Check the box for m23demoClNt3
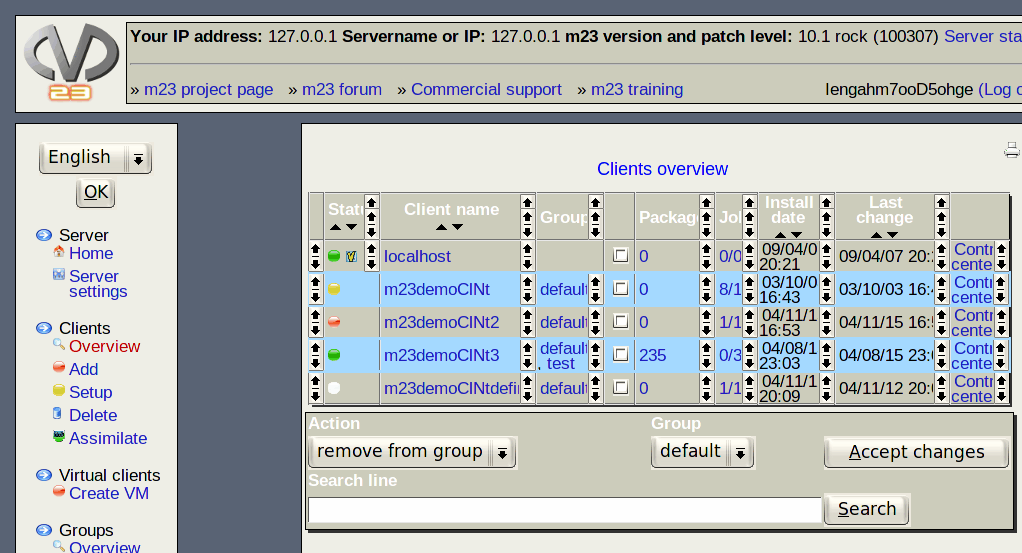This screenshot has width=1022, height=553. (621, 355)
